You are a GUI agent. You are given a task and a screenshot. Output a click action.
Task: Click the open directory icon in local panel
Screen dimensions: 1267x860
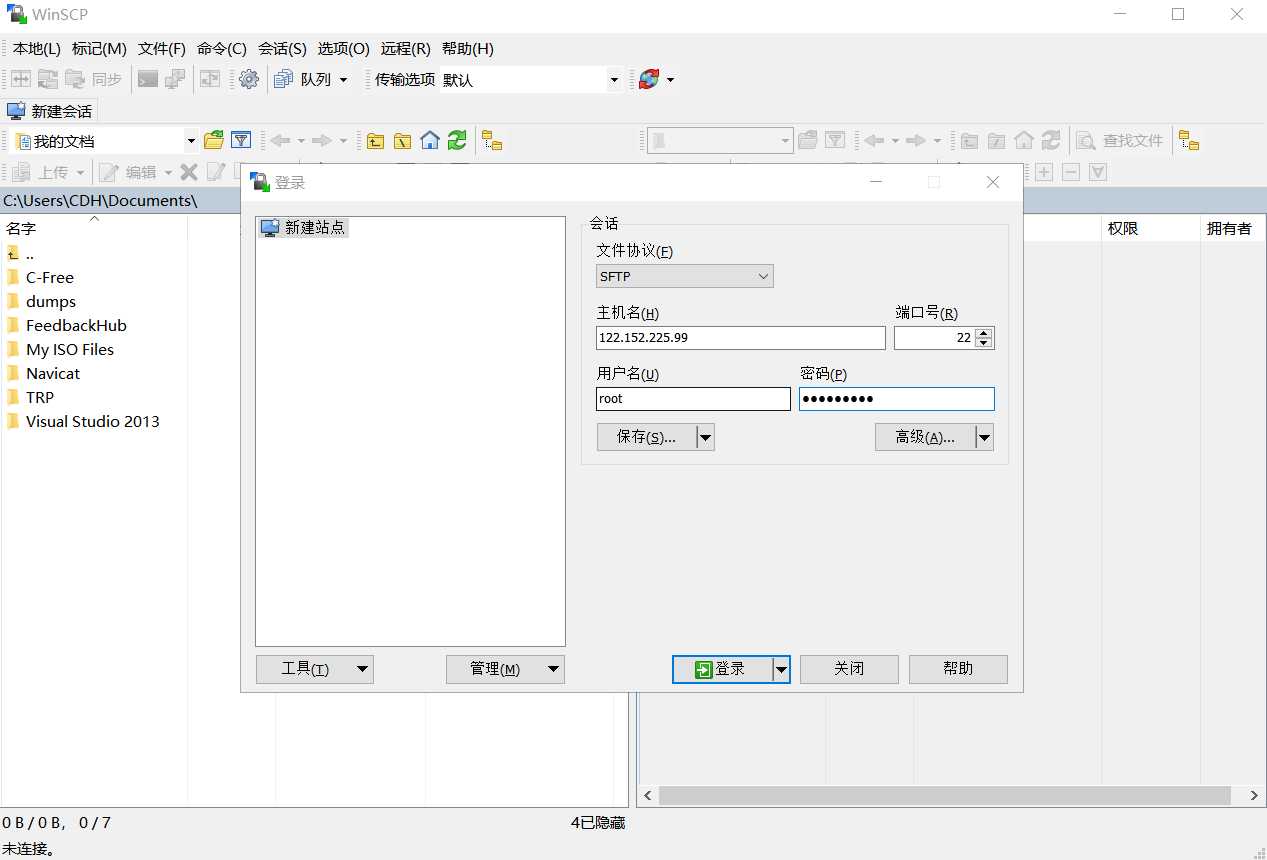[x=214, y=140]
